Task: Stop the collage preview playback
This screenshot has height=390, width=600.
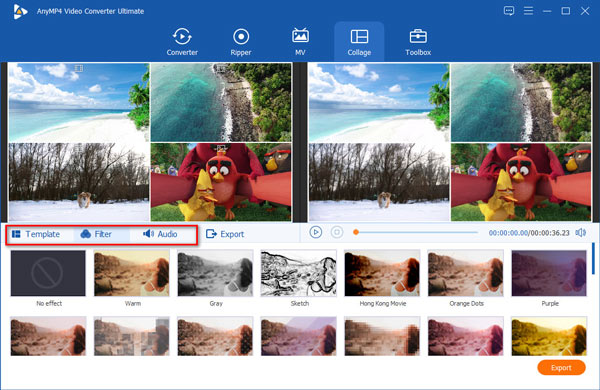Action: [337, 232]
